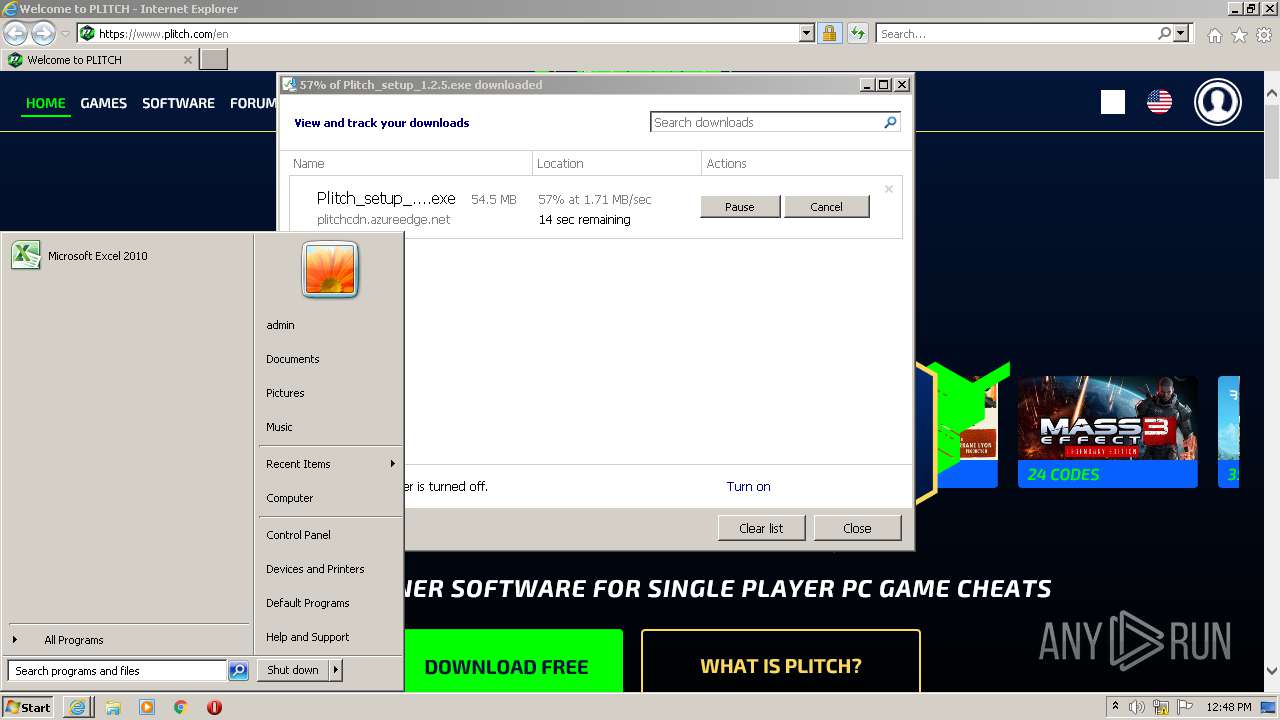The width and height of the screenshot is (1280, 720).
Task: Click the Start button
Action: (28, 707)
